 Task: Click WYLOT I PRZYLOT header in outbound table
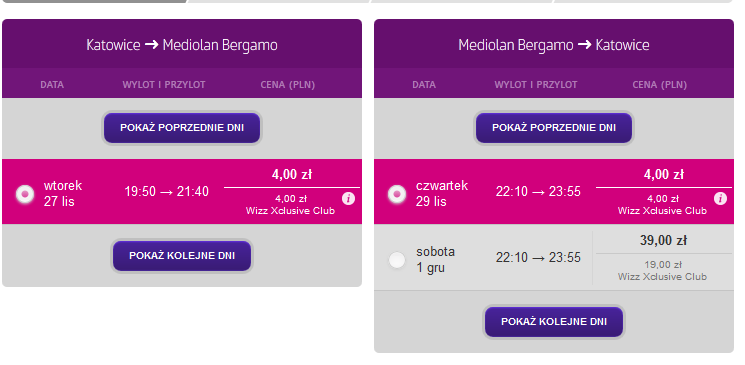[164, 85]
